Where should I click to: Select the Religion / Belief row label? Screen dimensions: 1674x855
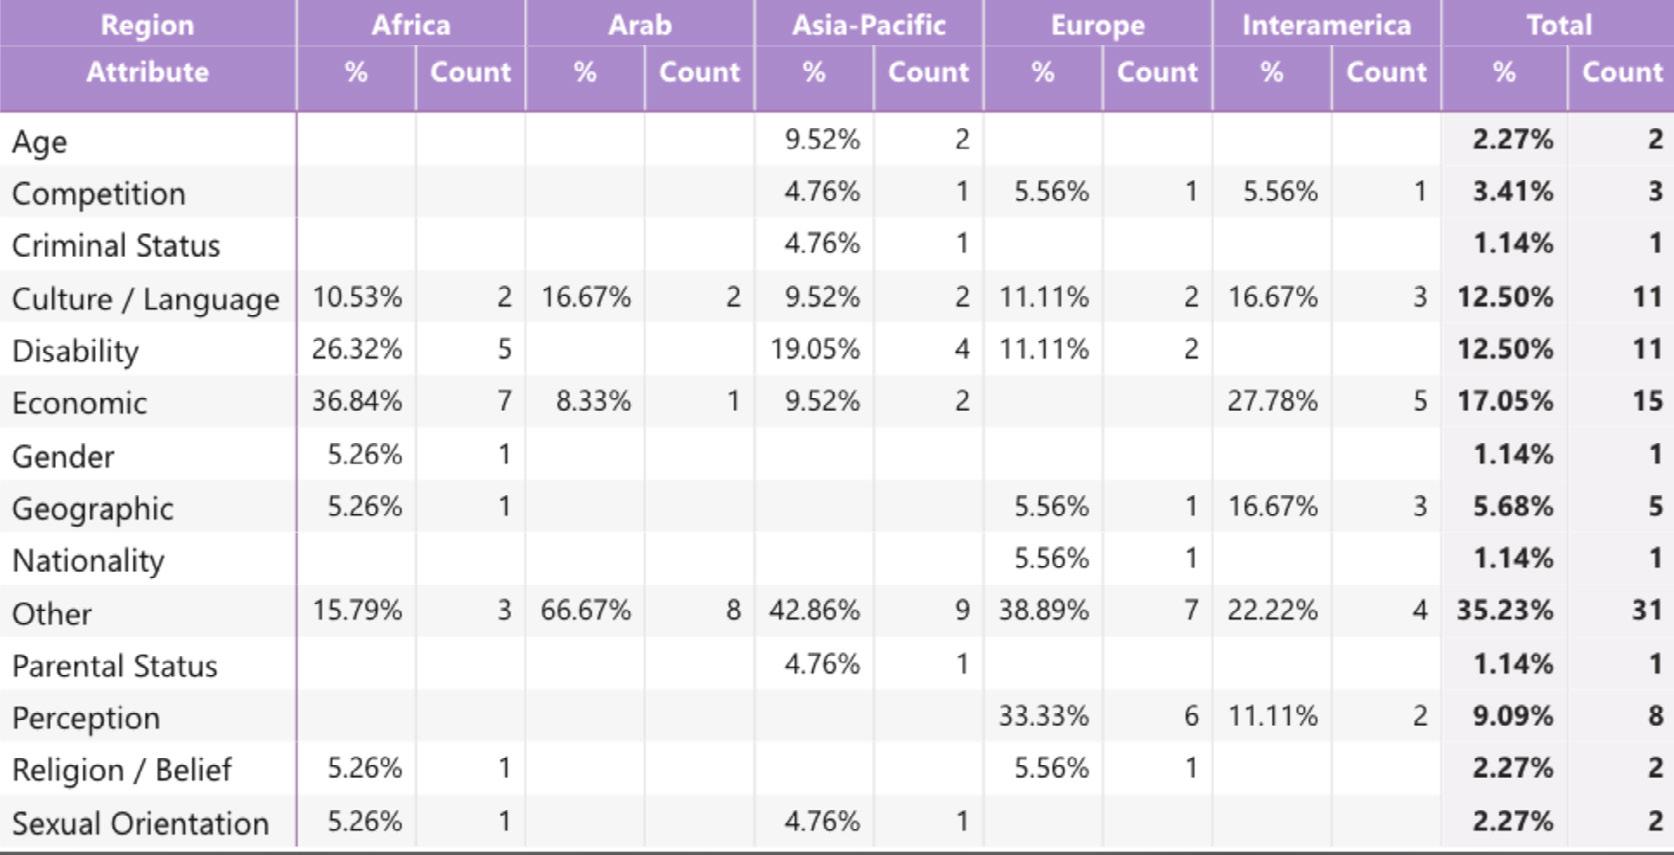click(121, 770)
